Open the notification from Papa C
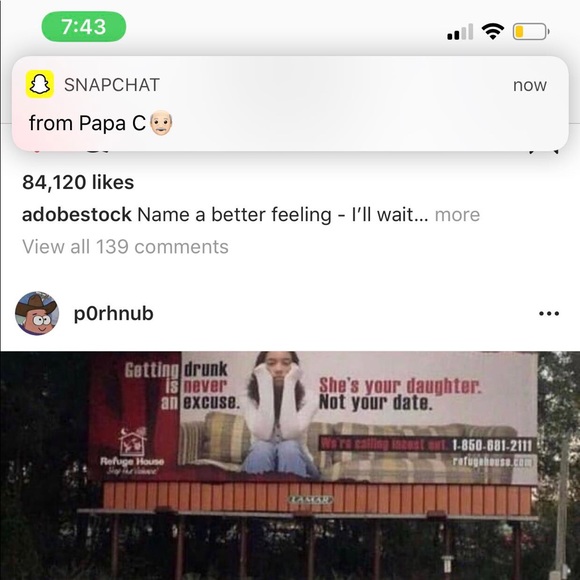 point(290,104)
